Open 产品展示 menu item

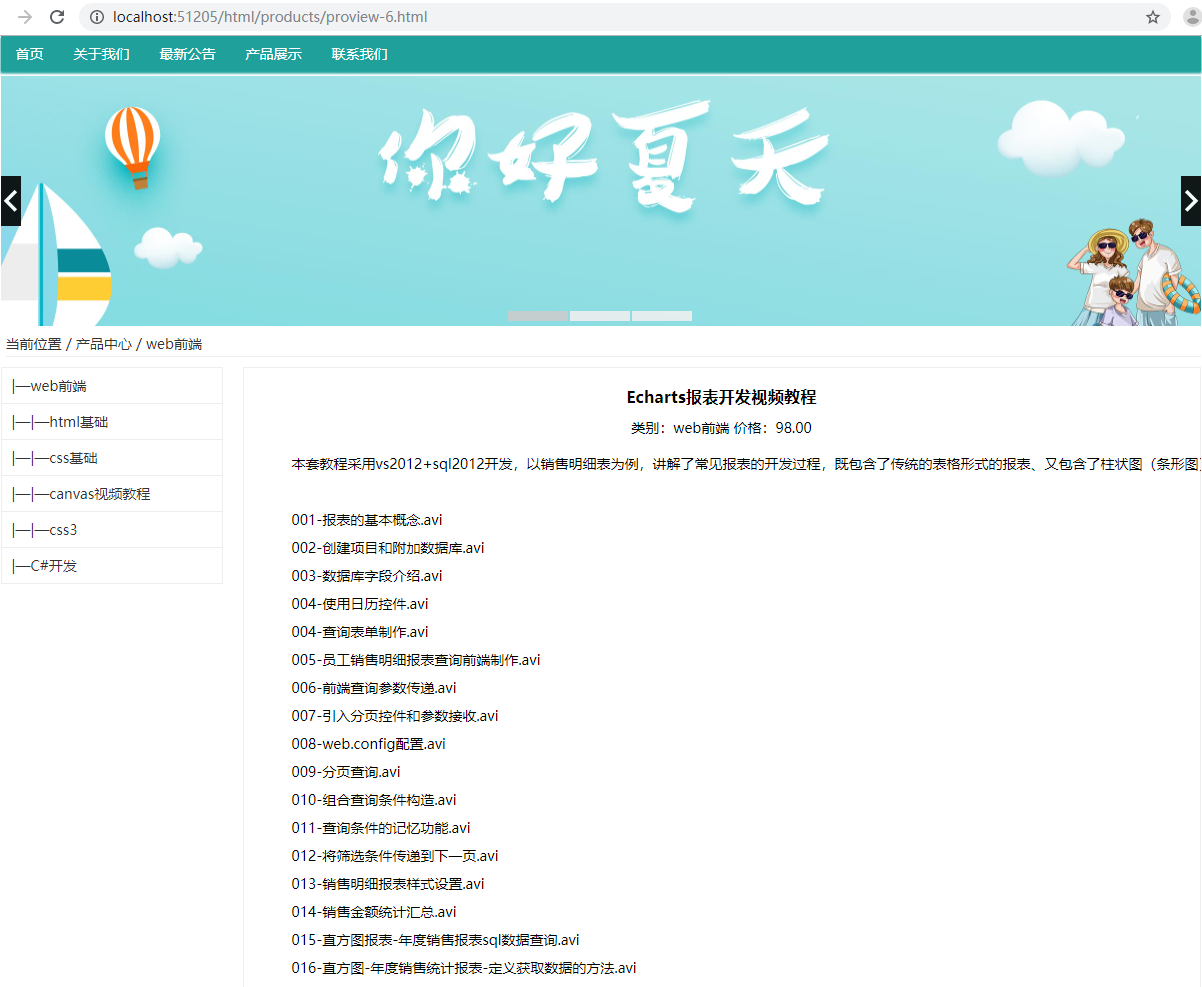(273, 54)
